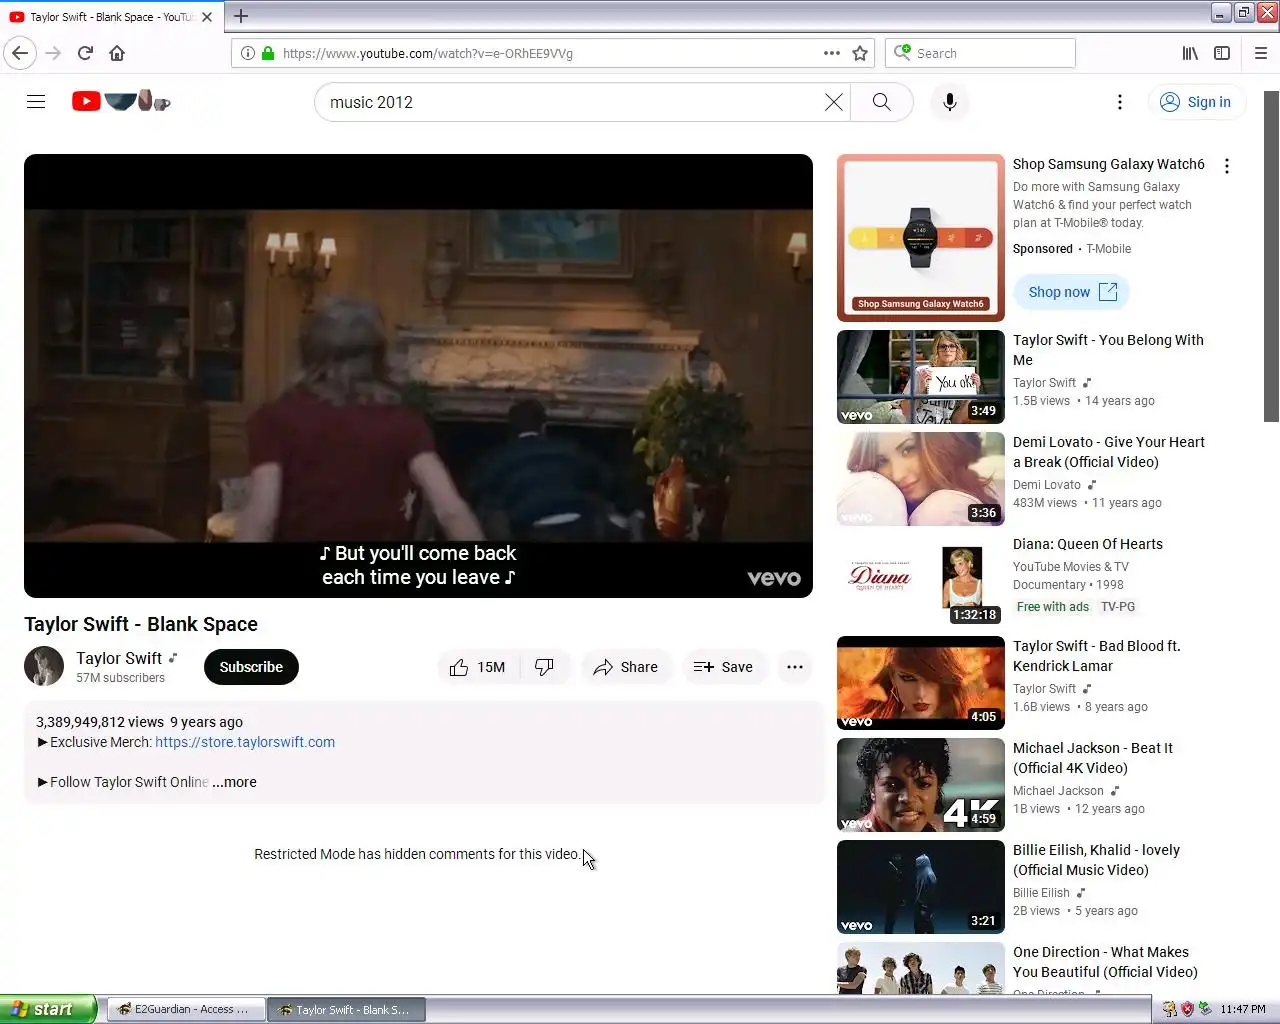Screen dimensions: 1280x1024
Task: Open the Firefox application menu
Action: 1261,53
